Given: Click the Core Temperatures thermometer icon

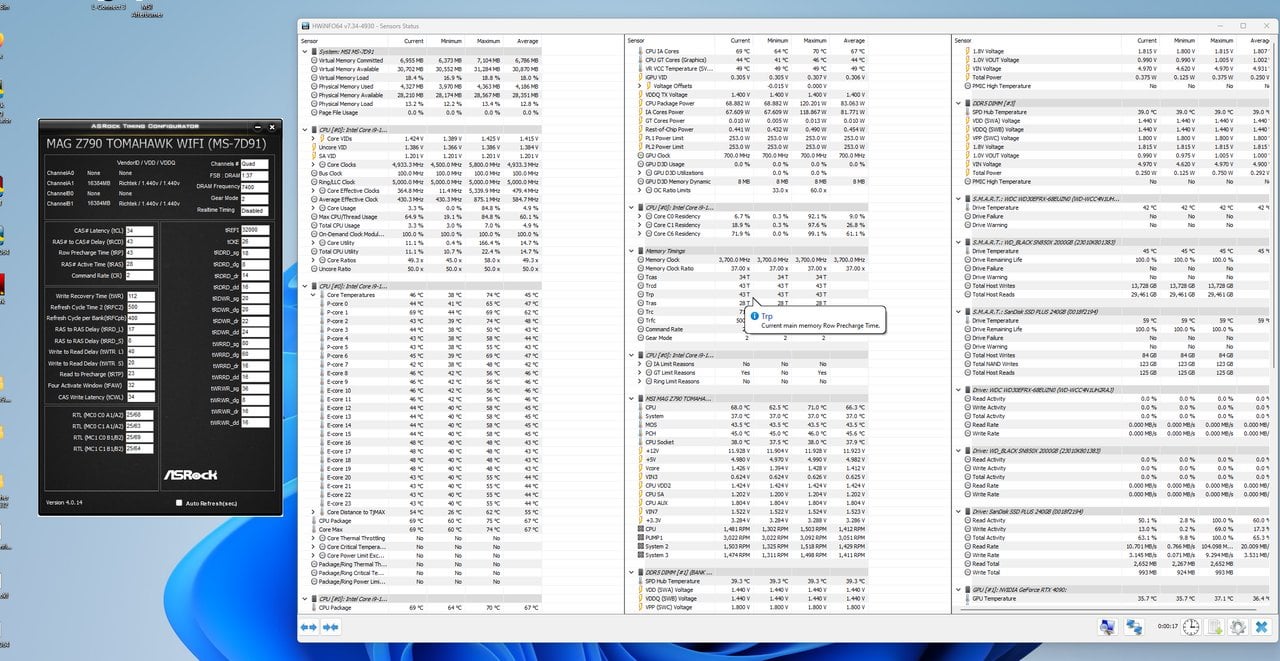Looking at the screenshot, I should click(322, 295).
